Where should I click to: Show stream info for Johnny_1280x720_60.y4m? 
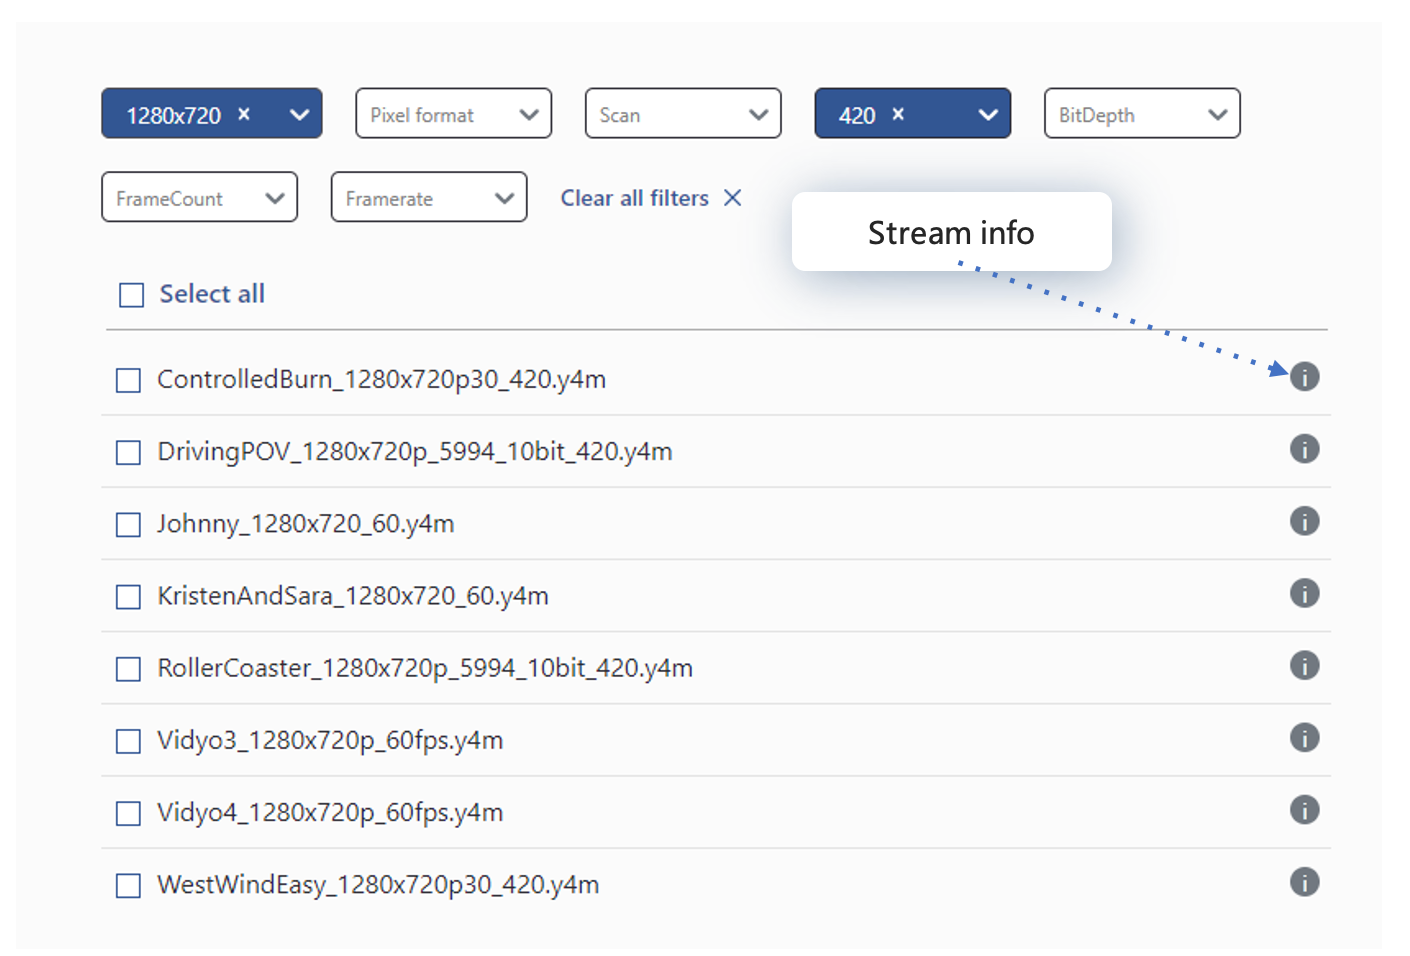click(x=1304, y=521)
